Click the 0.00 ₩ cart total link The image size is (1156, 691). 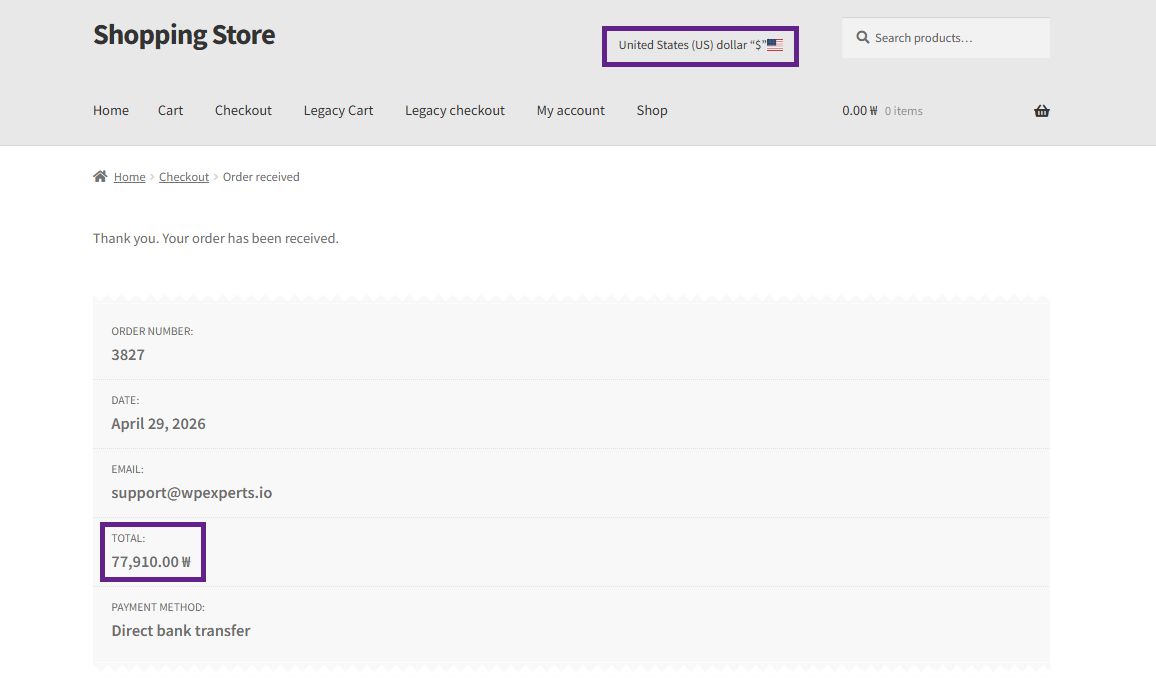860,111
